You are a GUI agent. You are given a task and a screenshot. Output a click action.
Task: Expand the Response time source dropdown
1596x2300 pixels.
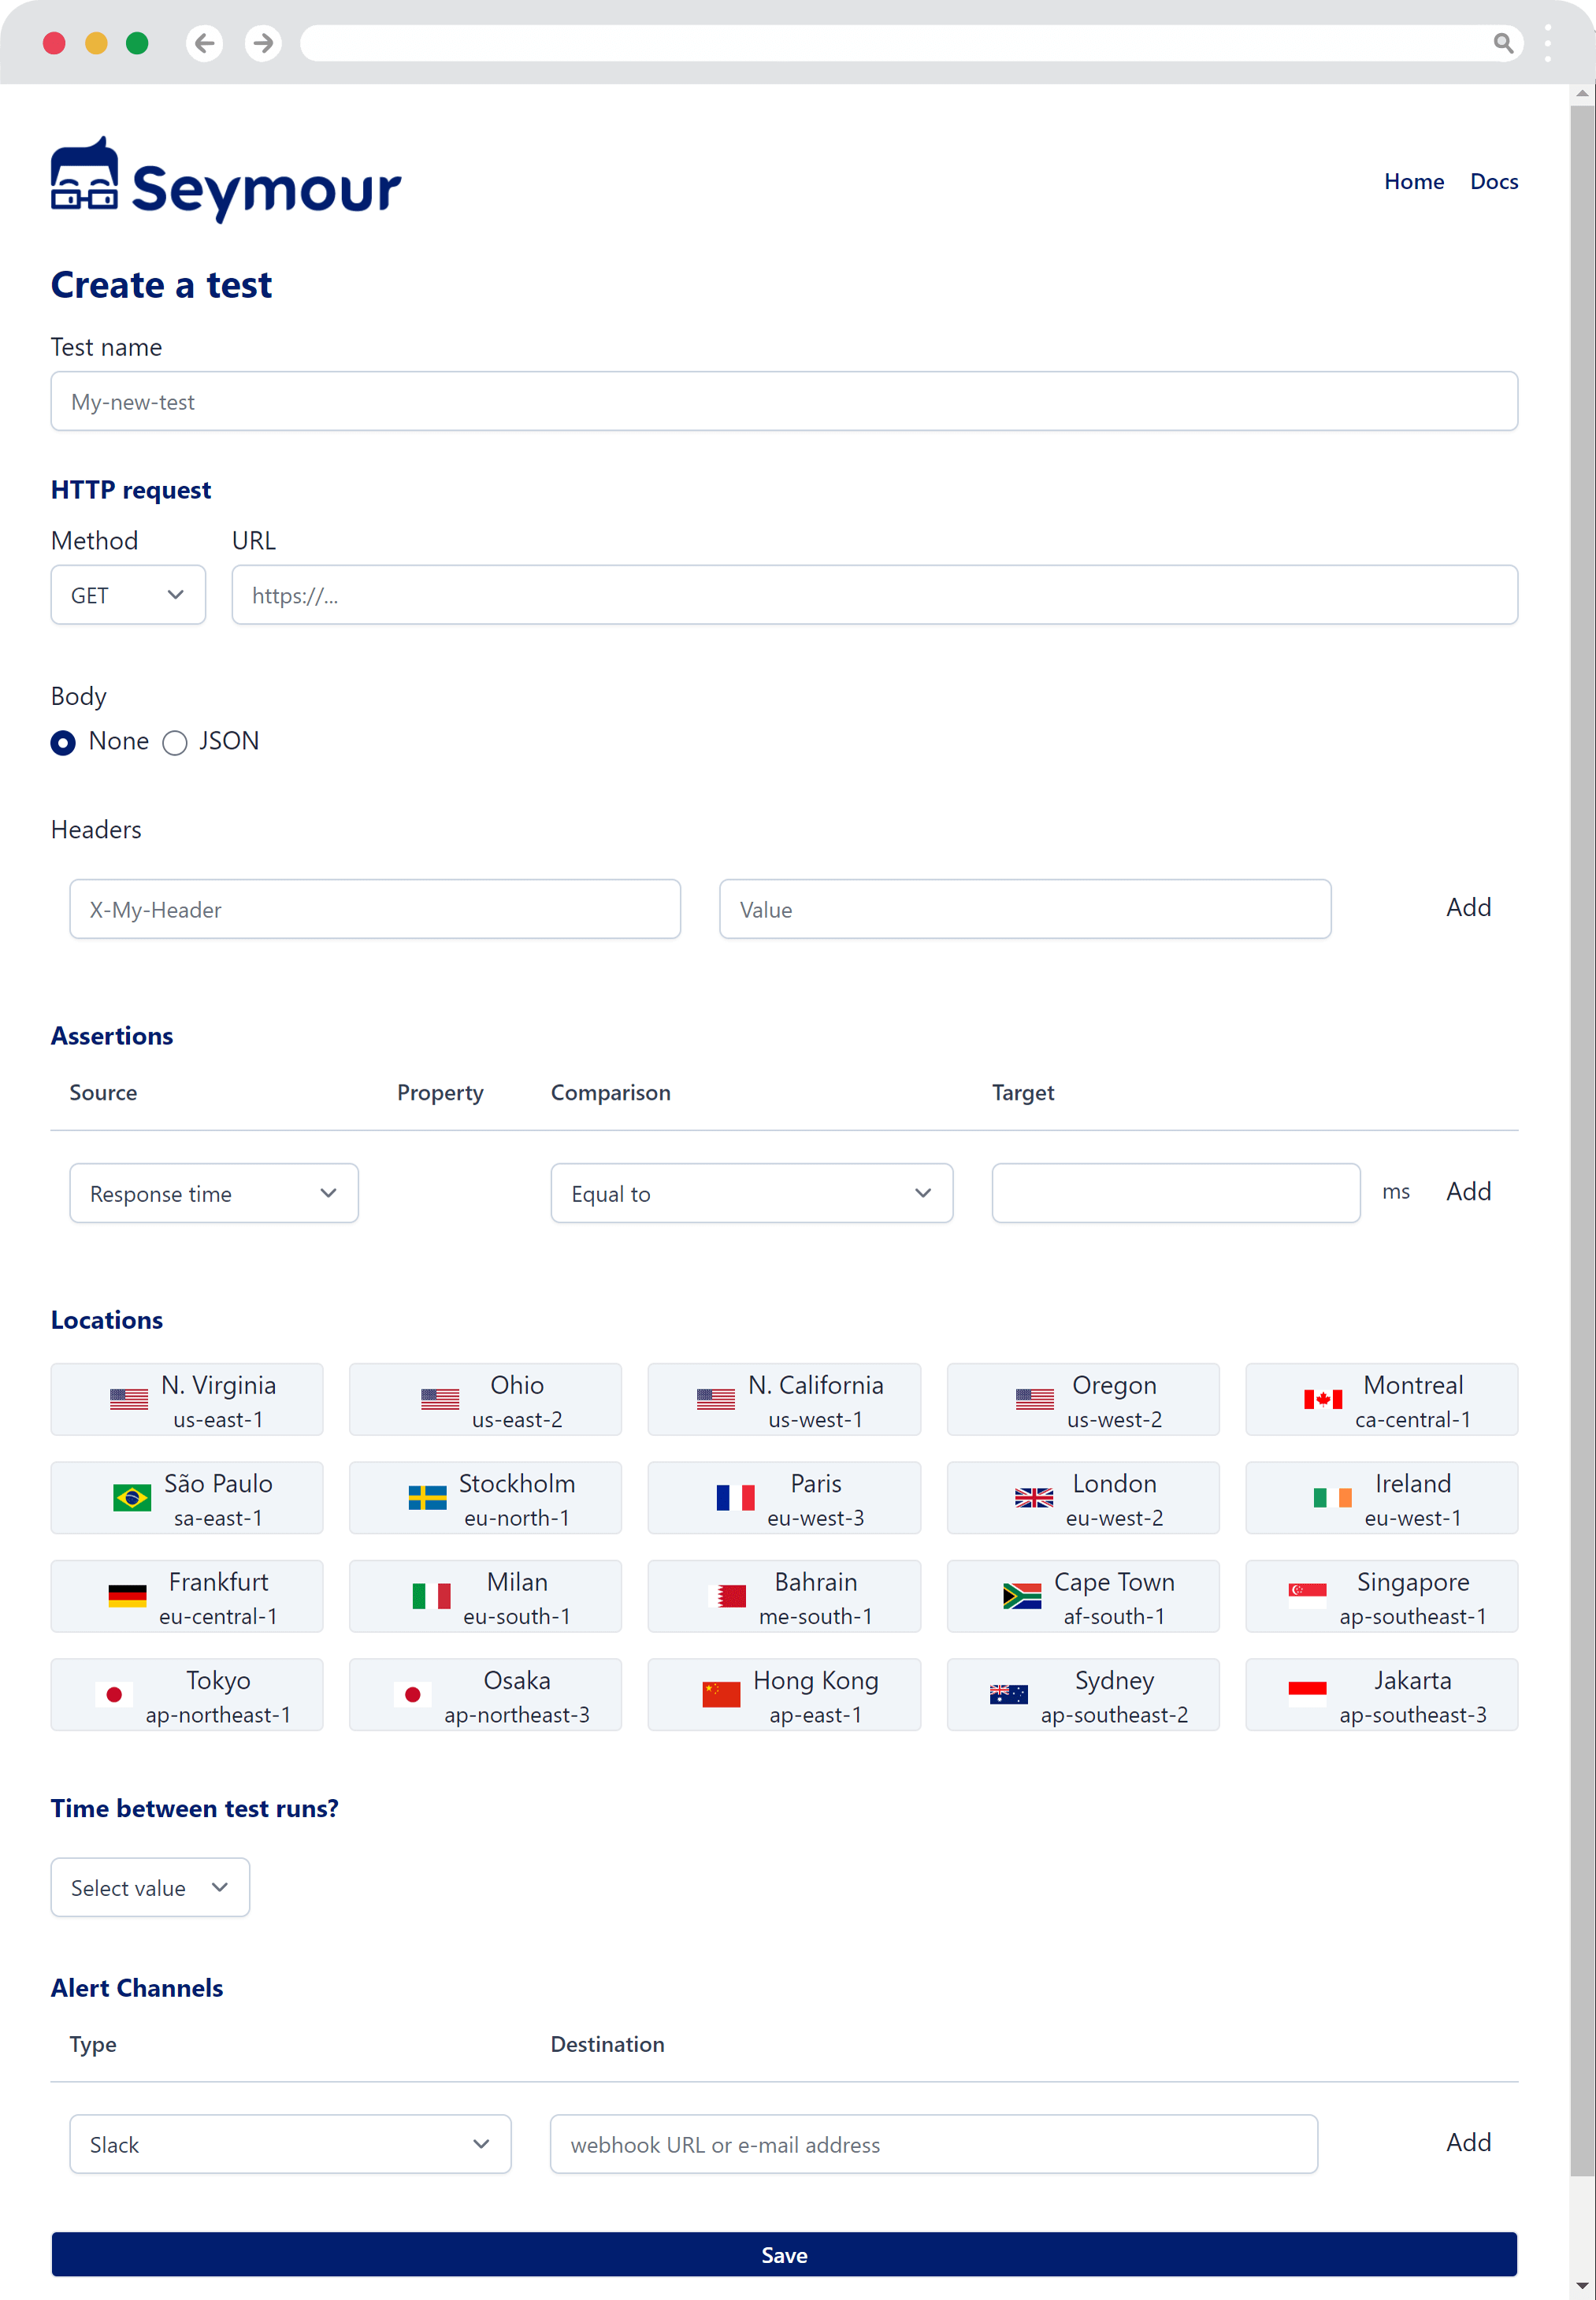pyautogui.click(x=214, y=1193)
